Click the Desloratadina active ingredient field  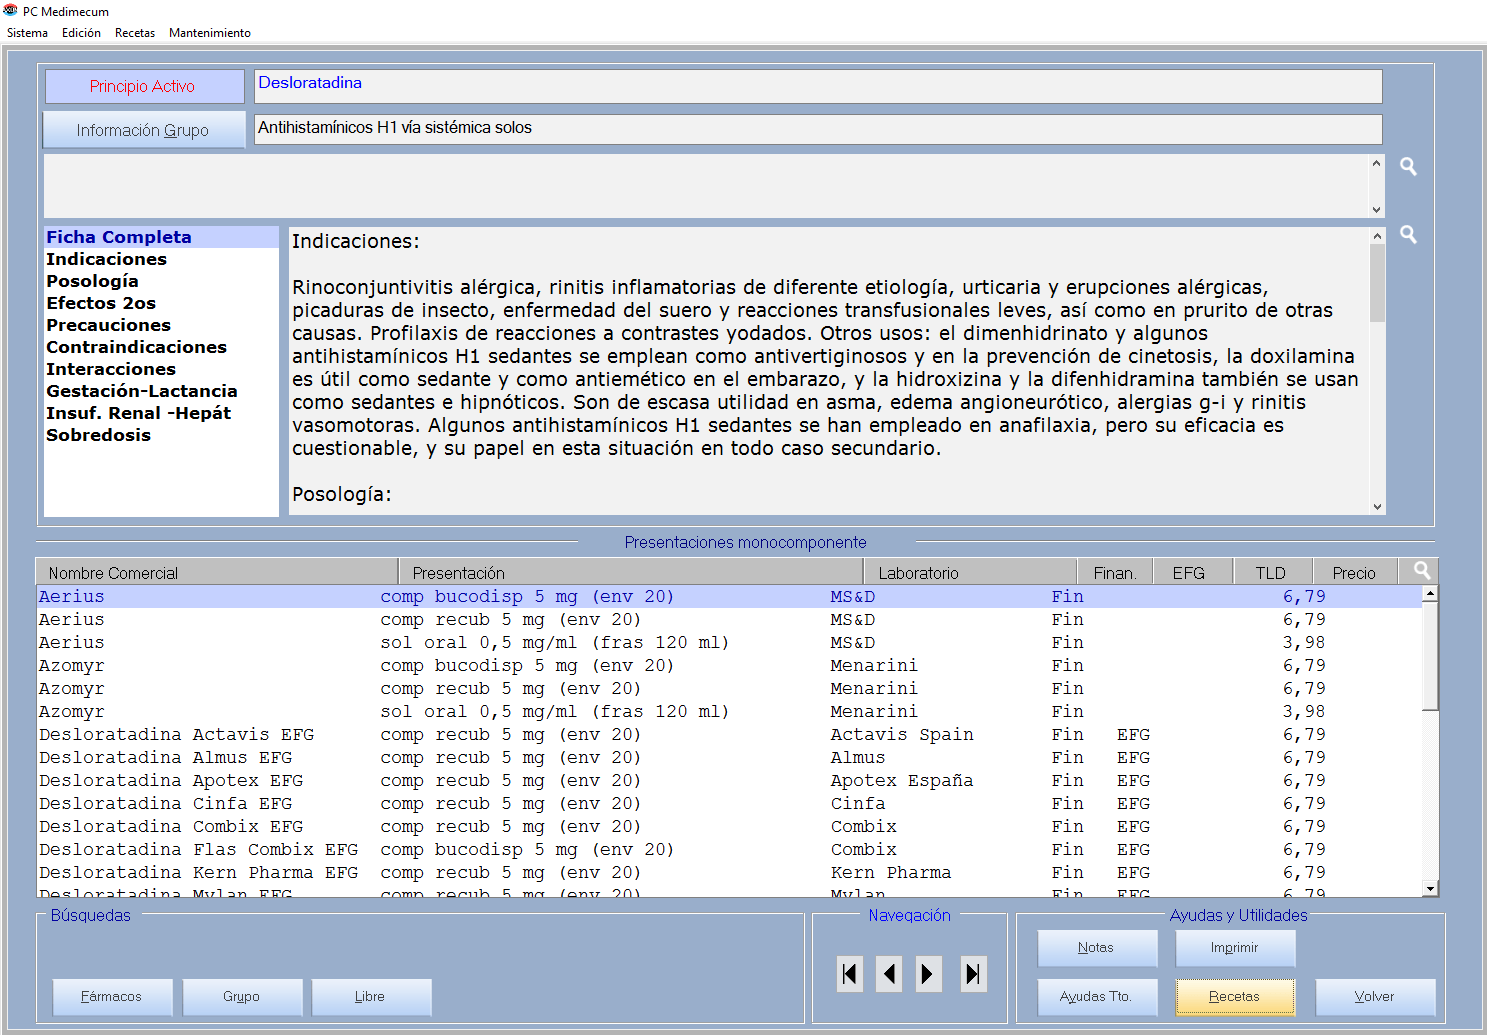click(x=817, y=86)
